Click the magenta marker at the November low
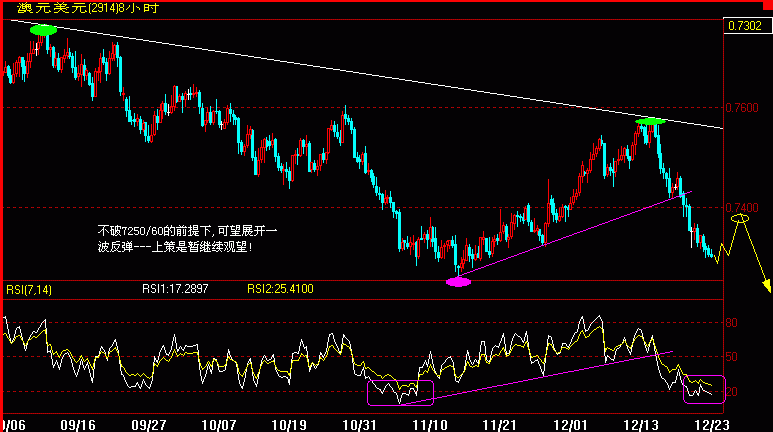The height and width of the screenshot is (432, 773). tap(458, 282)
